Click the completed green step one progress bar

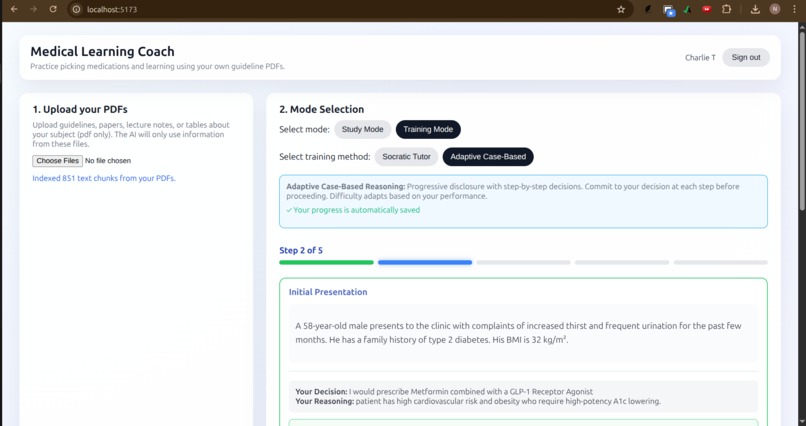[x=326, y=263]
